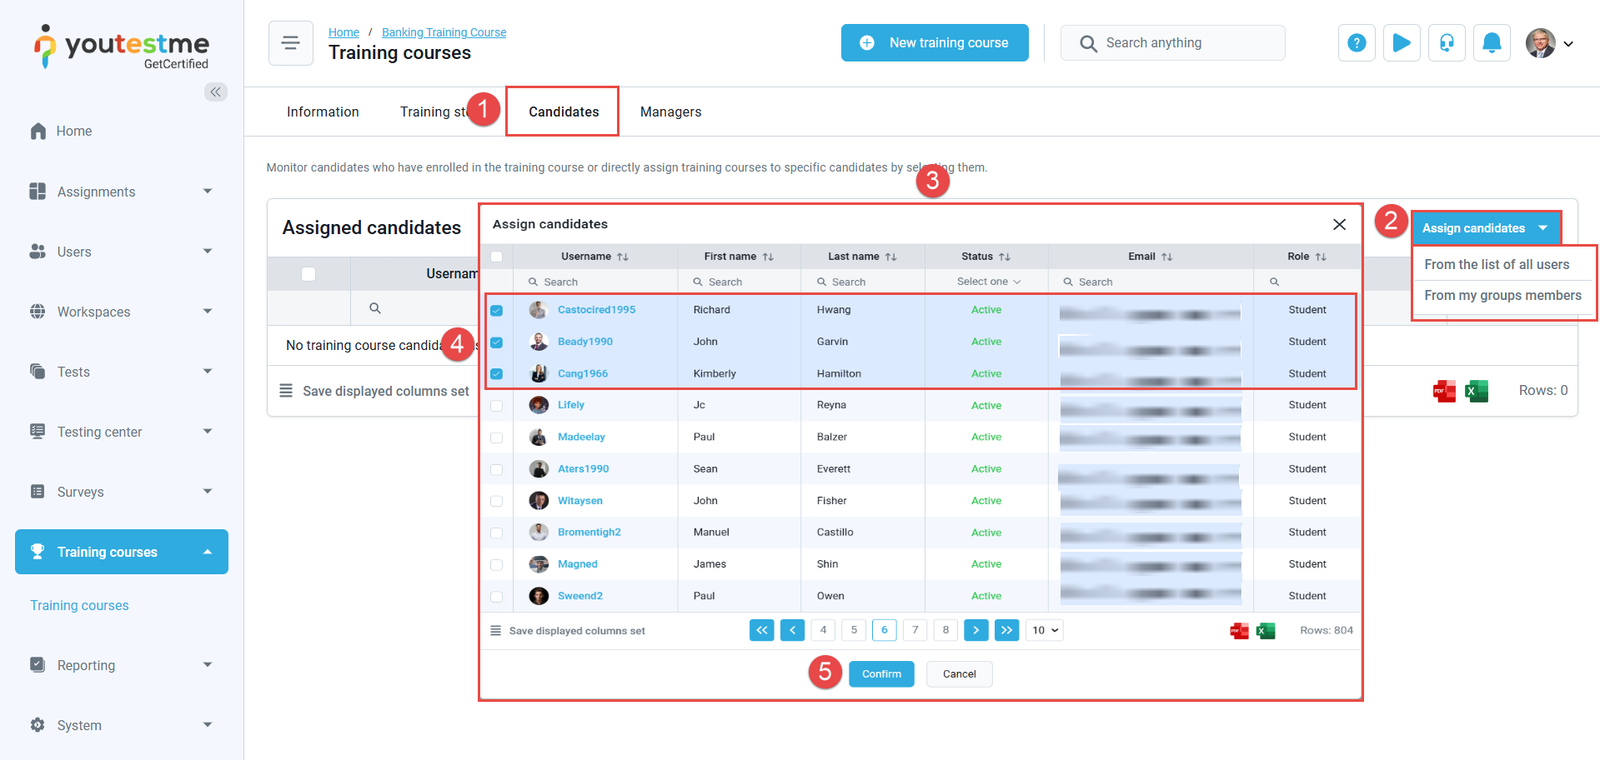1600x760 pixels.
Task: Open the Status 'Select one' filter dropdown
Action: tap(988, 282)
